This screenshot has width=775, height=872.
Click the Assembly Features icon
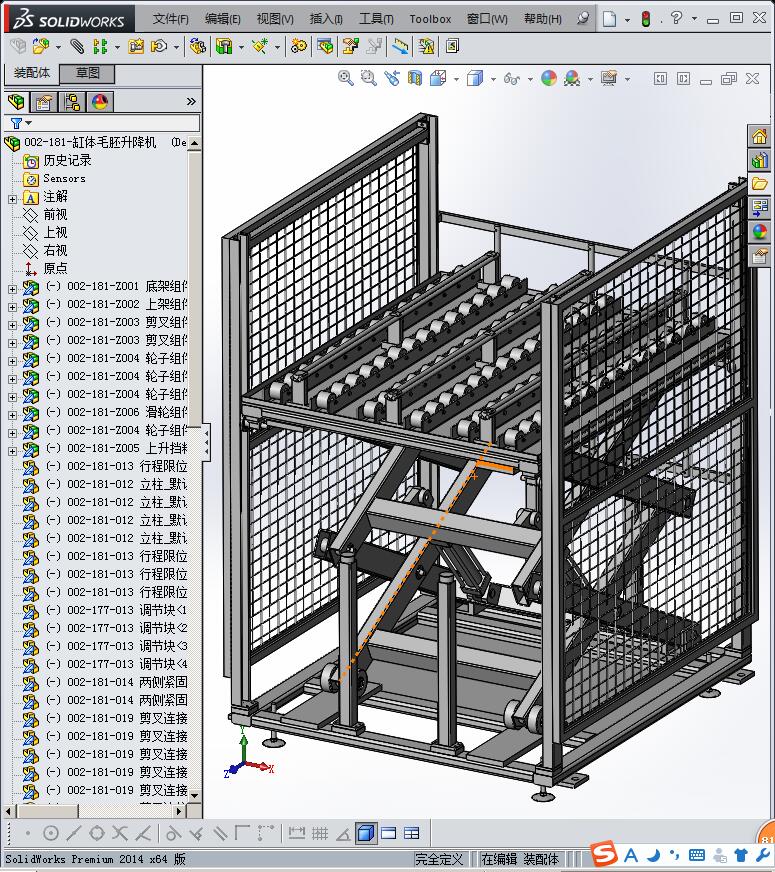click(224, 46)
